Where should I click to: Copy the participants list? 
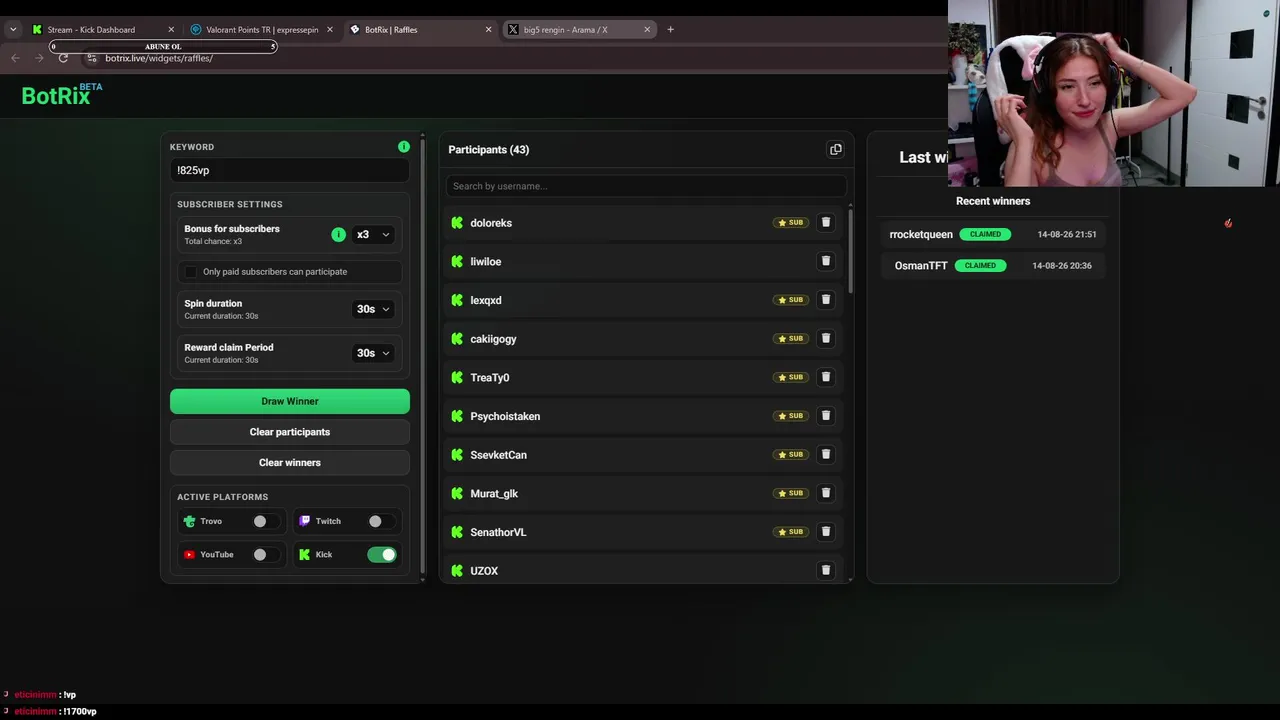point(836,150)
